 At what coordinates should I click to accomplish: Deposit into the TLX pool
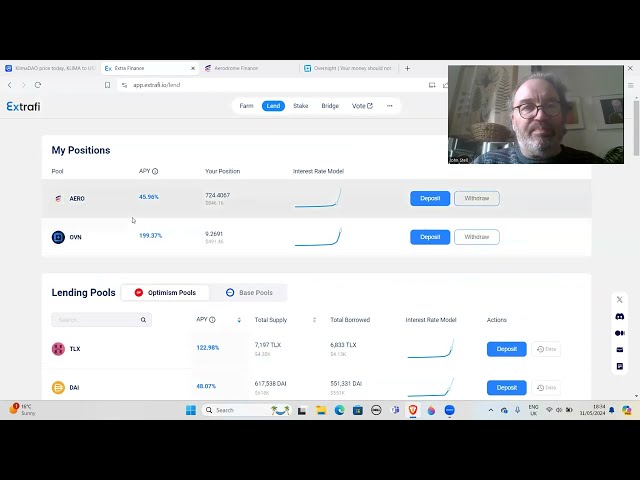coord(507,349)
